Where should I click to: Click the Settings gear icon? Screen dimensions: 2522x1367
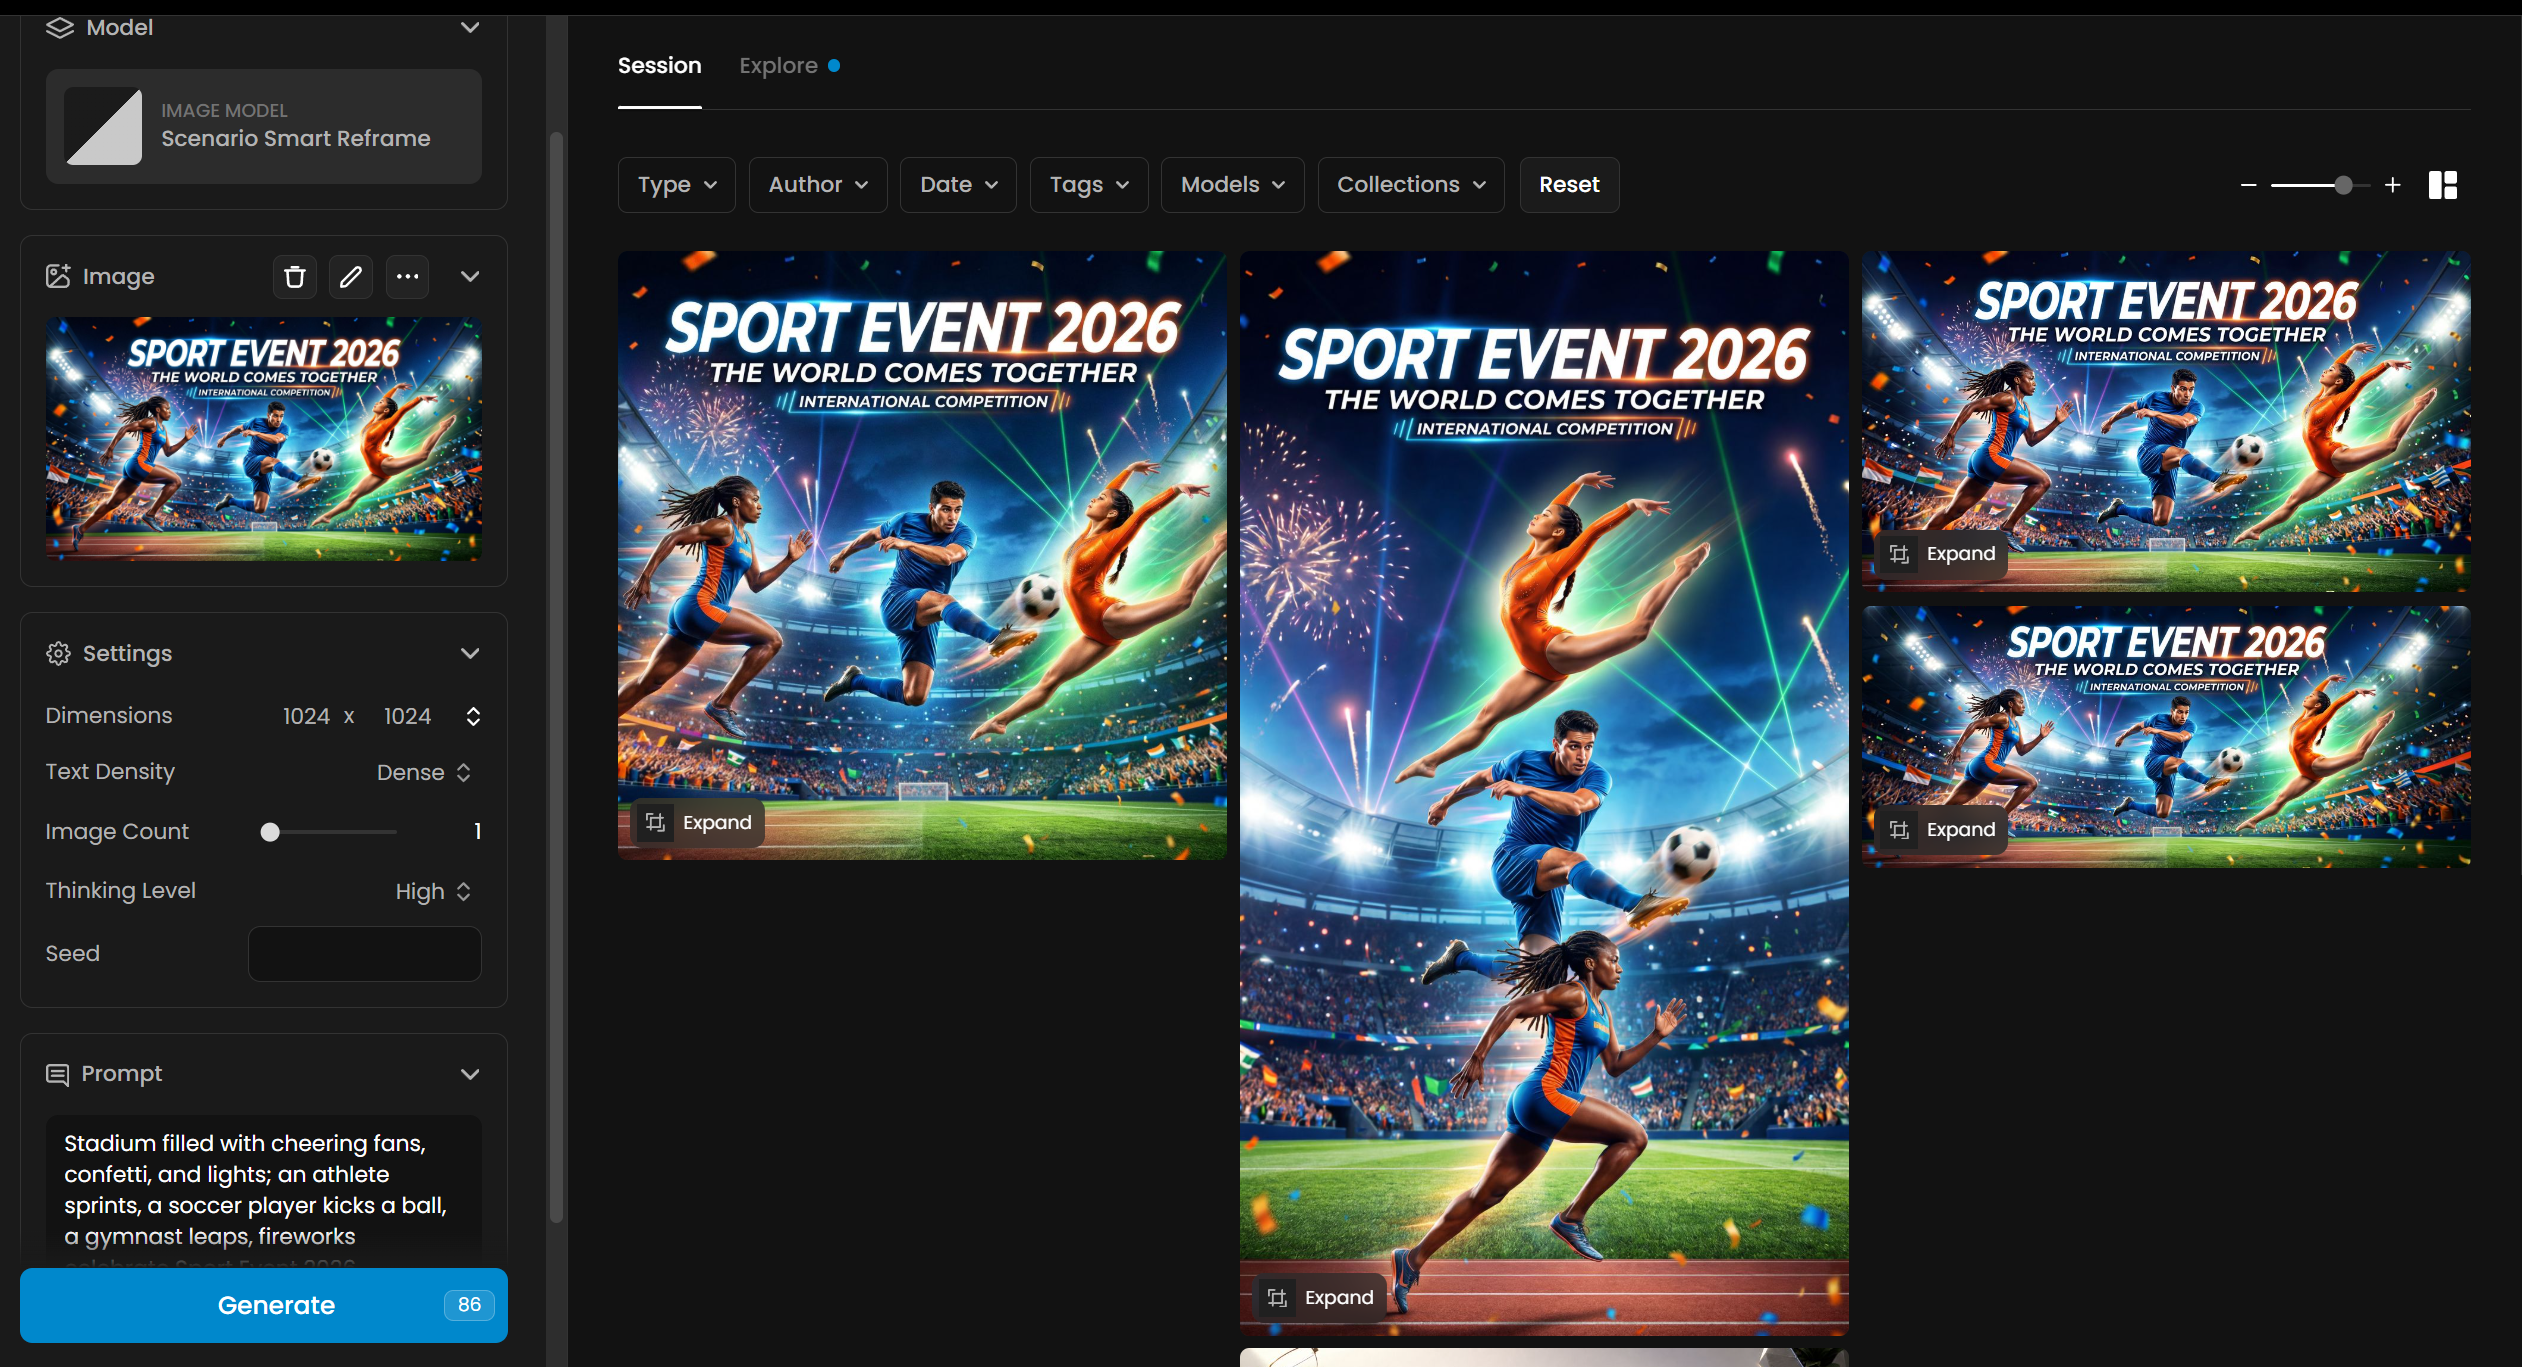(x=58, y=654)
